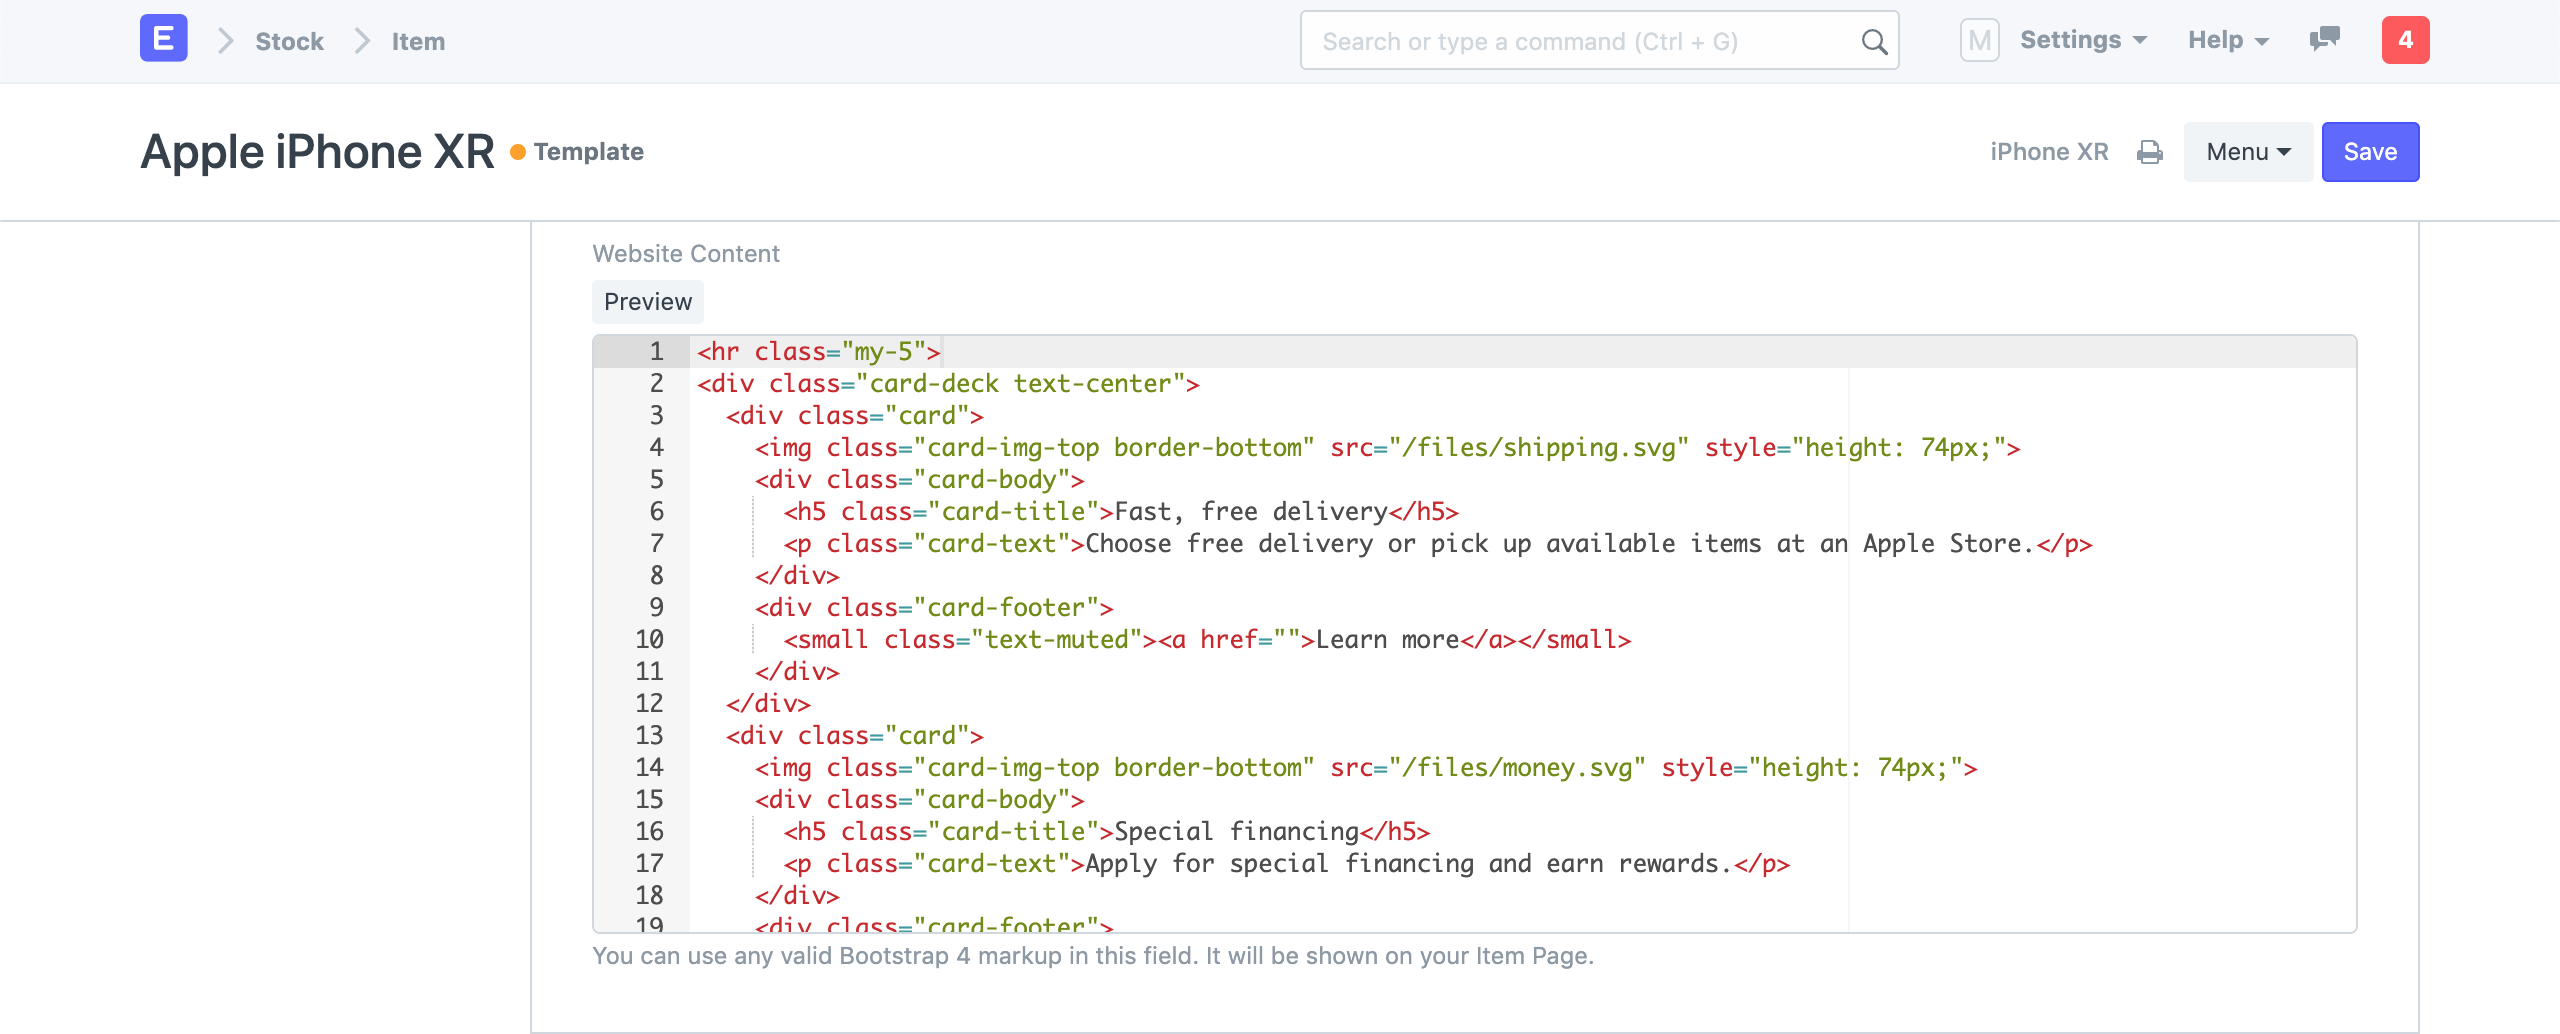Open the chat messages icon
2560x1034 pixels.
point(2325,39)
